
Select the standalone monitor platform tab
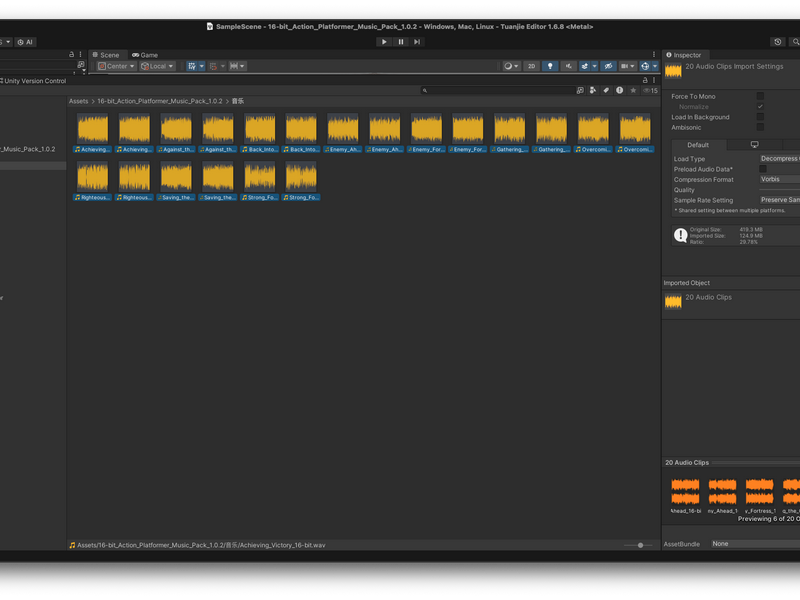(755, 145)
